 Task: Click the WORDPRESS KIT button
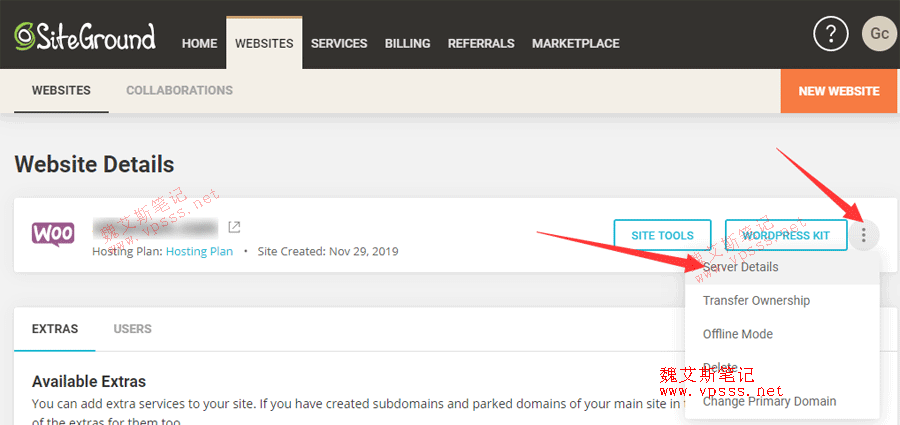pyautogui.click(x=786, y=236)
